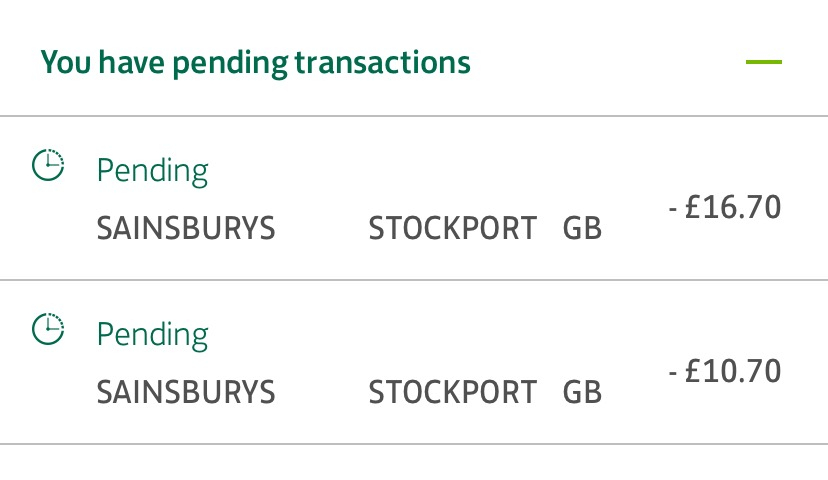Click the clock icon for the £10.70 transaction

[48, 330]
